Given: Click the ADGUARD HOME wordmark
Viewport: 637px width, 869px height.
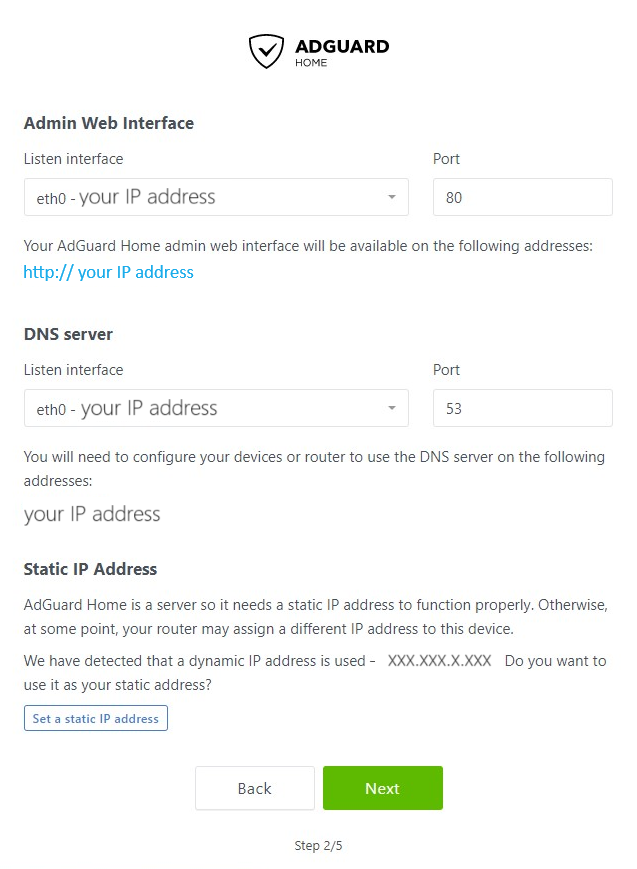Looking at the screenshot, I should (x=342, y=53).
